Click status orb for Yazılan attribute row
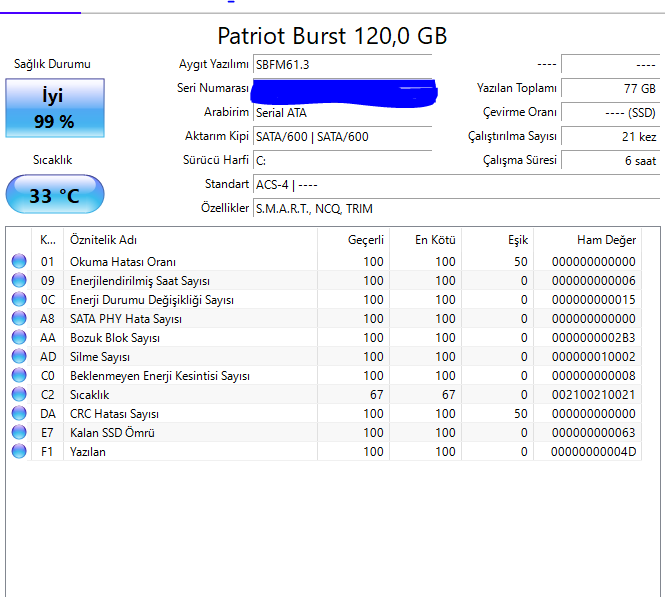 [x=19, y=452]
